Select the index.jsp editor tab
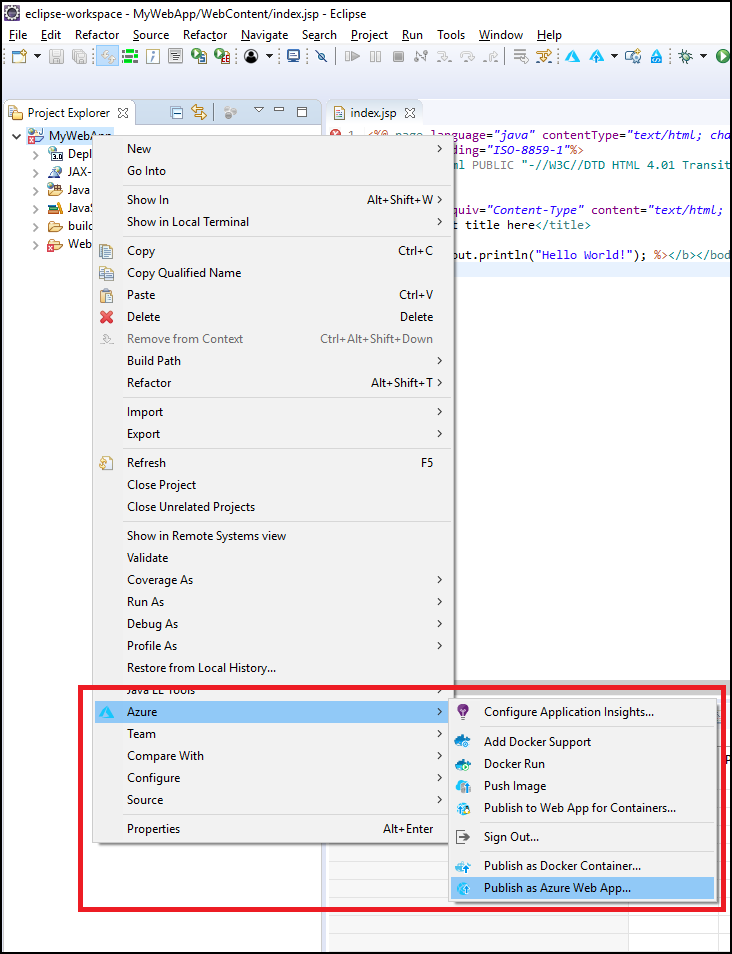Viewport: 732px width, 954px height. (374, 113)
